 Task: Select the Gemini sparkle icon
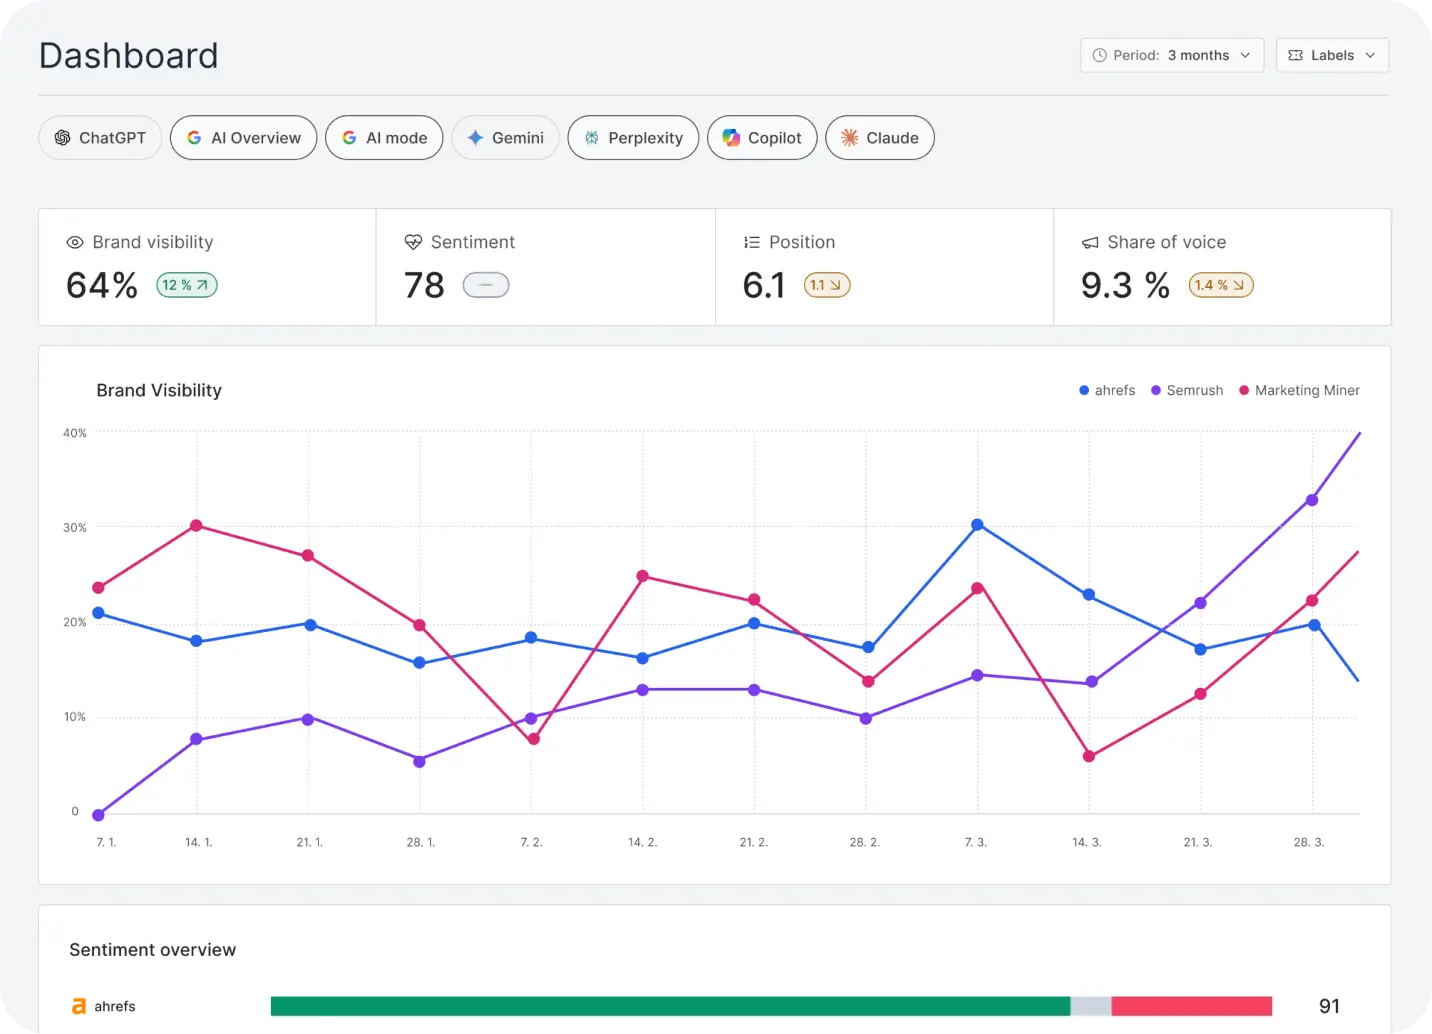[476, 137]
